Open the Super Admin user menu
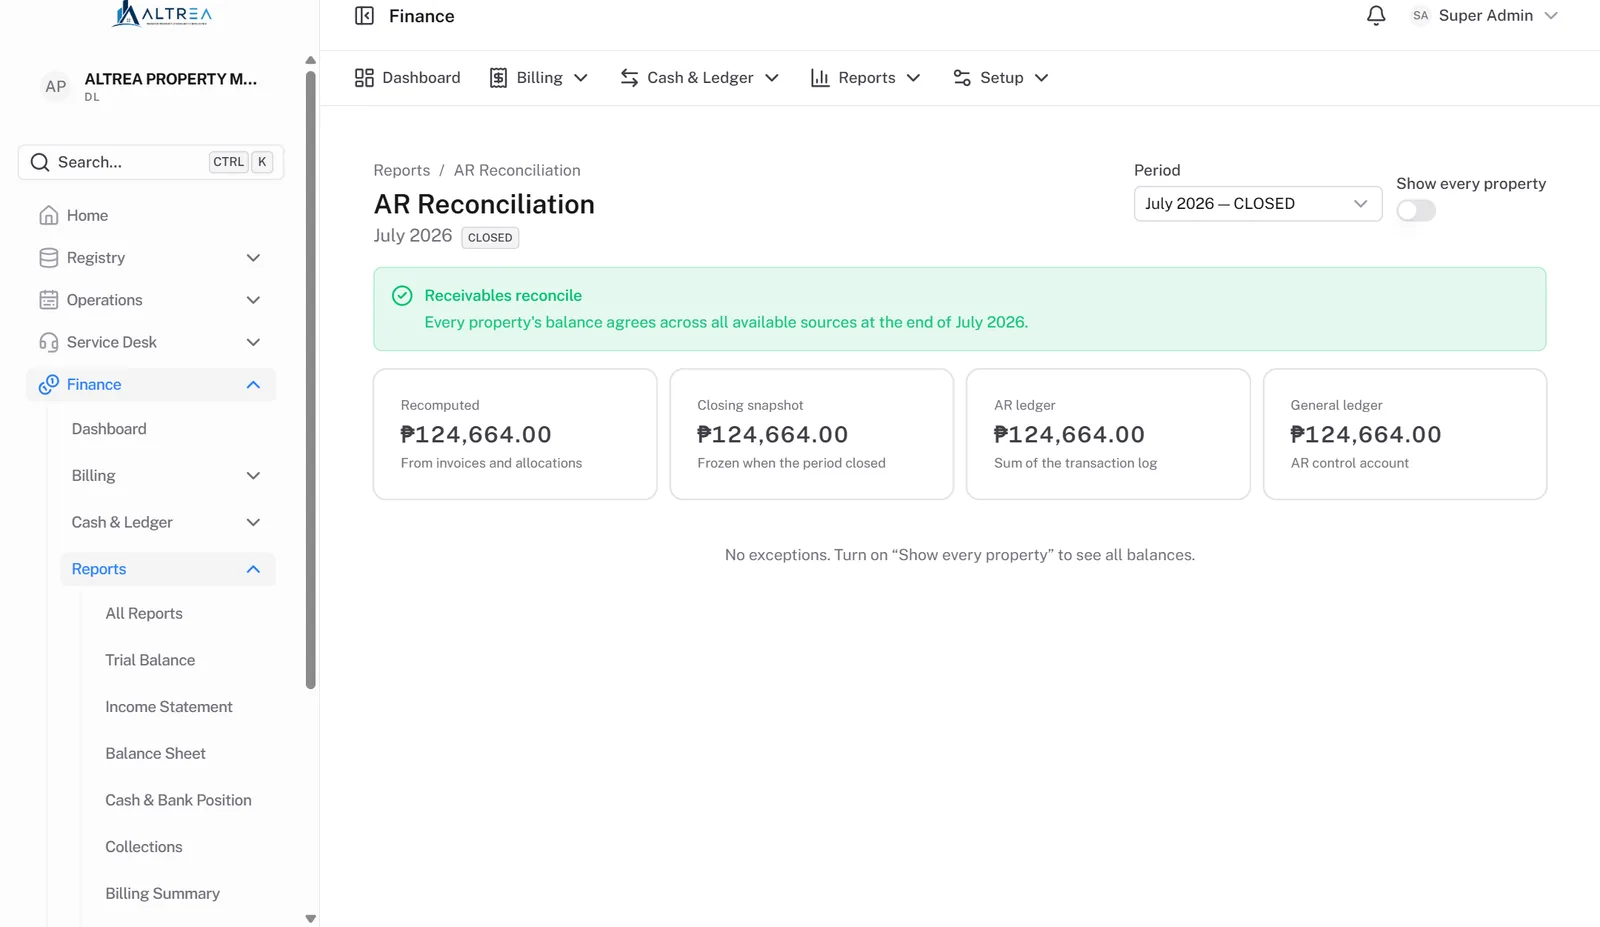1600x927 pixels. coord(1485,16)
